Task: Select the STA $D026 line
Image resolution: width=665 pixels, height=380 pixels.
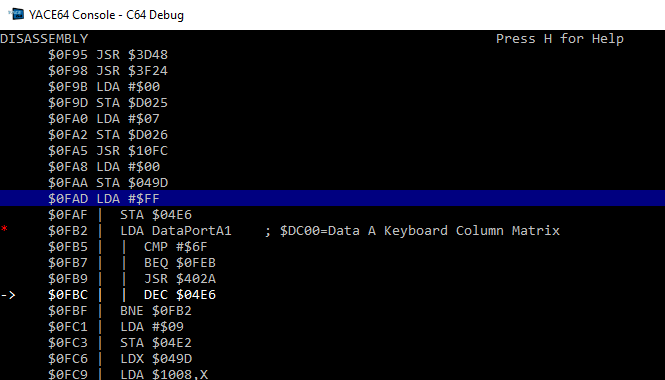Action: [x=108, y=134]
